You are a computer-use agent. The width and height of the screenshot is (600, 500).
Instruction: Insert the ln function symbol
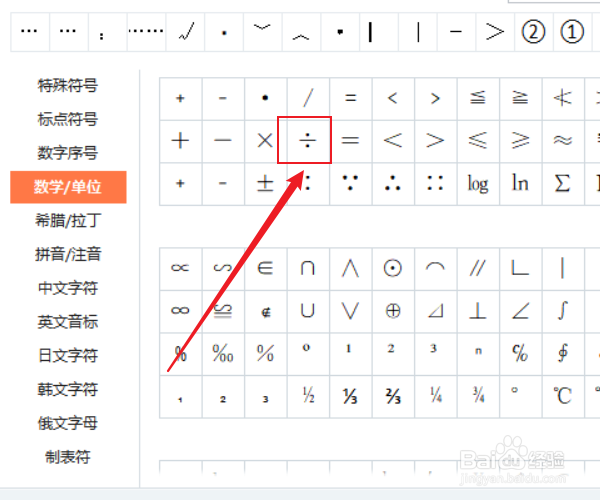point(520,184)
